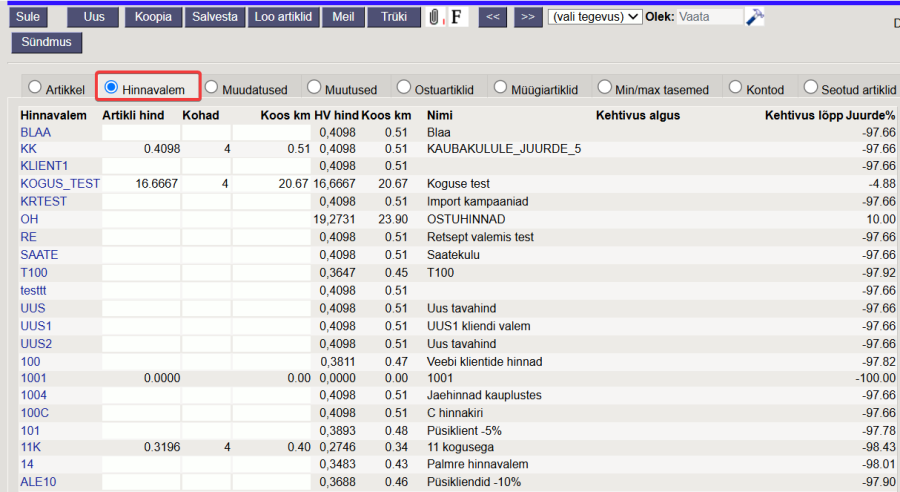Click the name text Palmre hinnavalem
Screen dimensions: 900x492
click(478, 464)
